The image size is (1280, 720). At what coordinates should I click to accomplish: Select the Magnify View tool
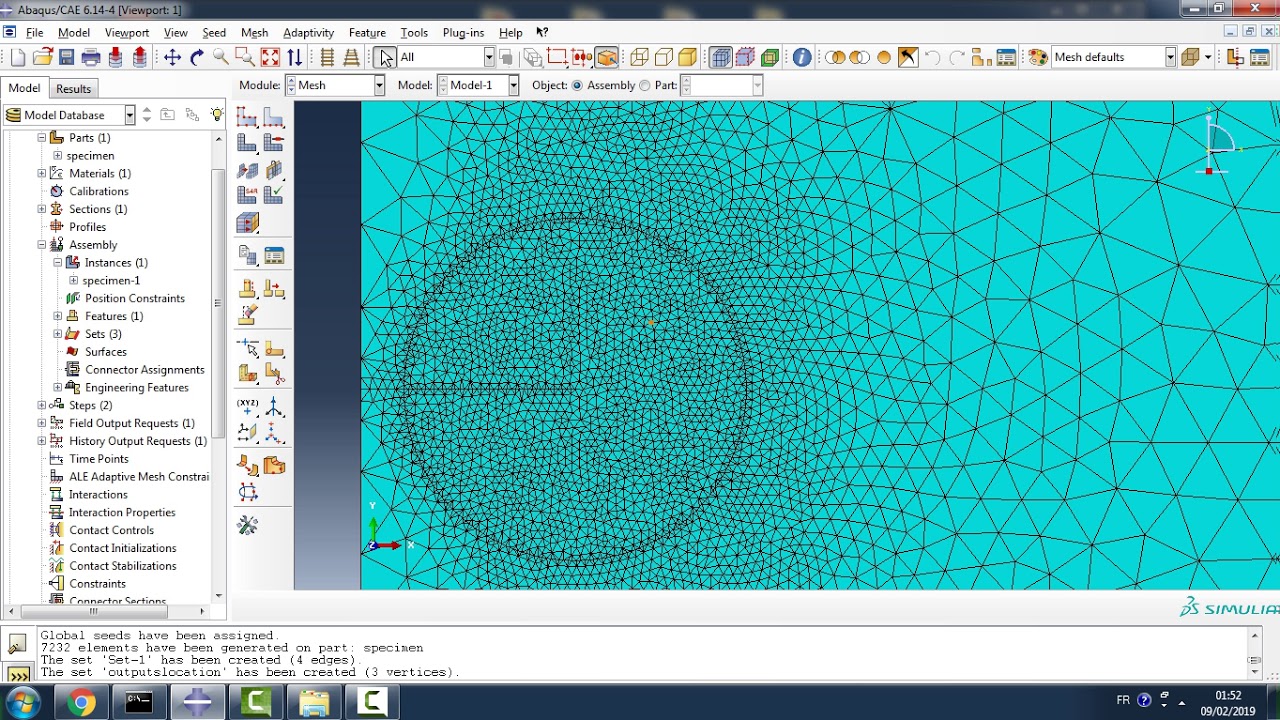click(221, 57)
